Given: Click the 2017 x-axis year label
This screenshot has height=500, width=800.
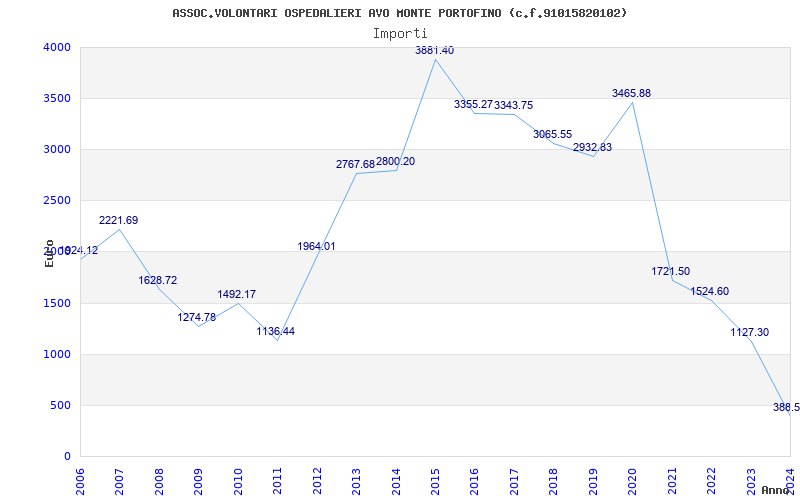Looking at the screenshot, I should coord(514,481).
